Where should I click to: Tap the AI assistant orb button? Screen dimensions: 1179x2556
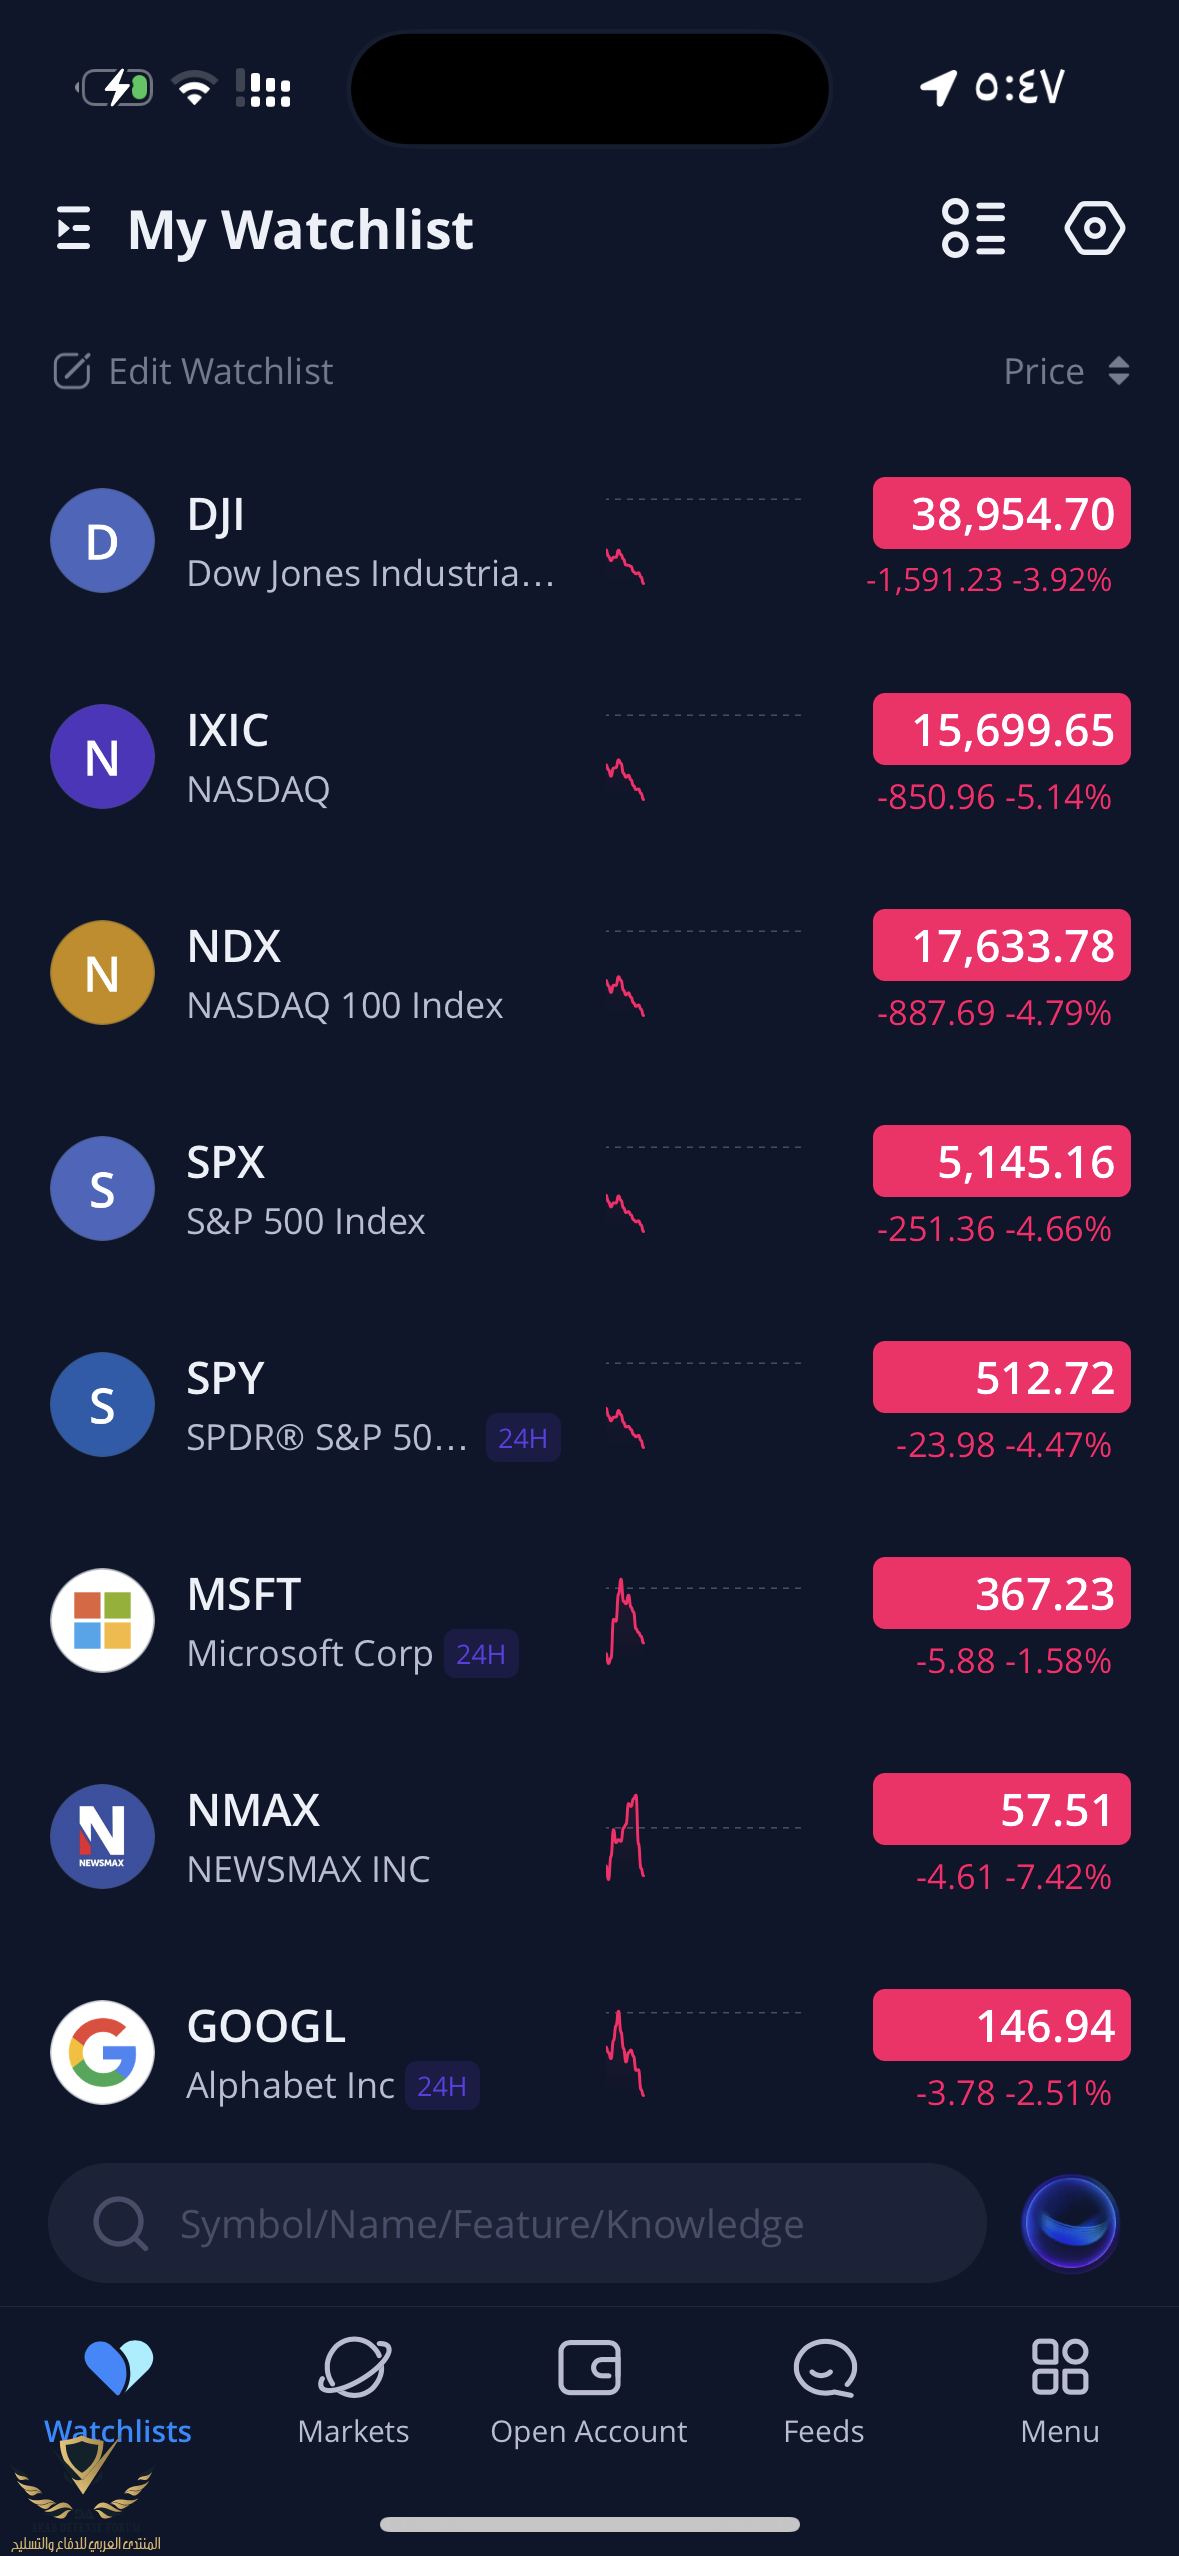(x=1069, y=2223)
